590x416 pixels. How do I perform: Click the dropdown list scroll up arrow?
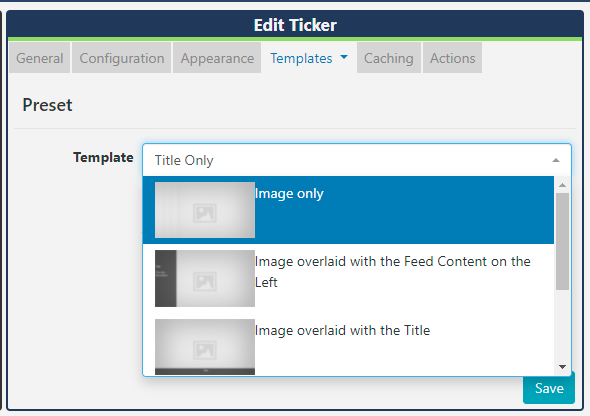point(563,185)
